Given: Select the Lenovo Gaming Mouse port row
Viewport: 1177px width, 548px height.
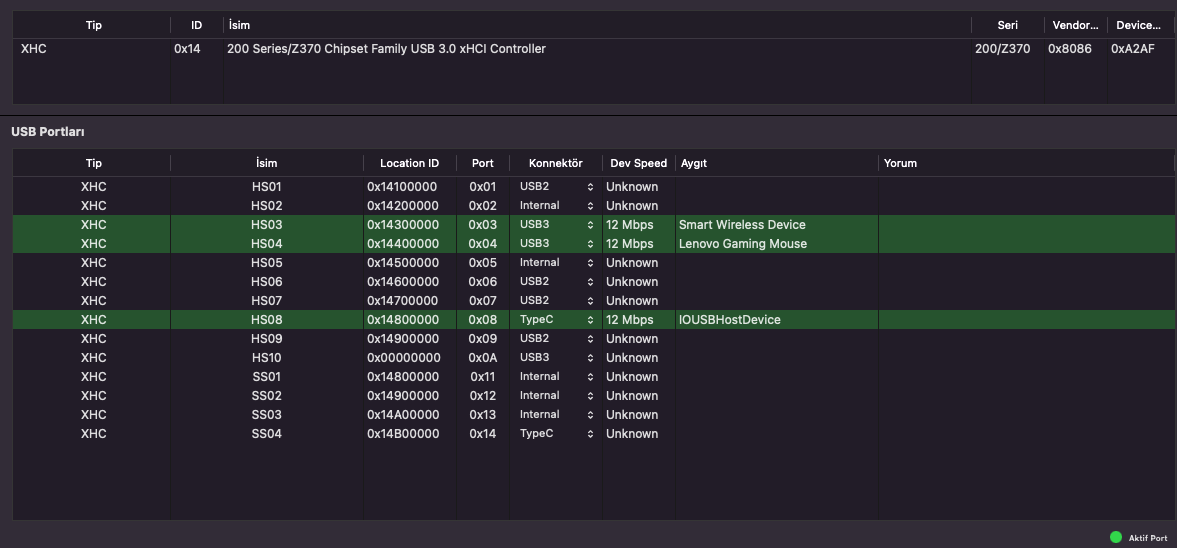Looking at the screenshot, I should 742,244.
